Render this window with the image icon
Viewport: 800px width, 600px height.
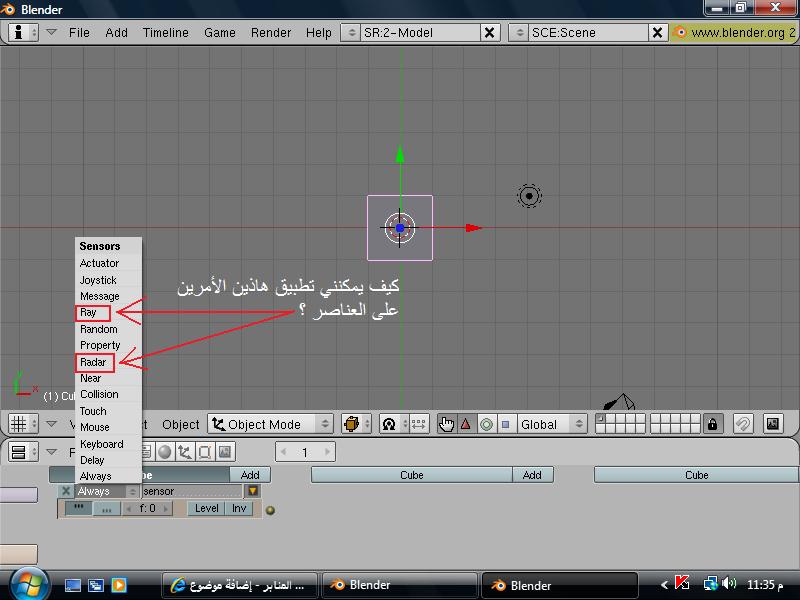tap(773, 424)
